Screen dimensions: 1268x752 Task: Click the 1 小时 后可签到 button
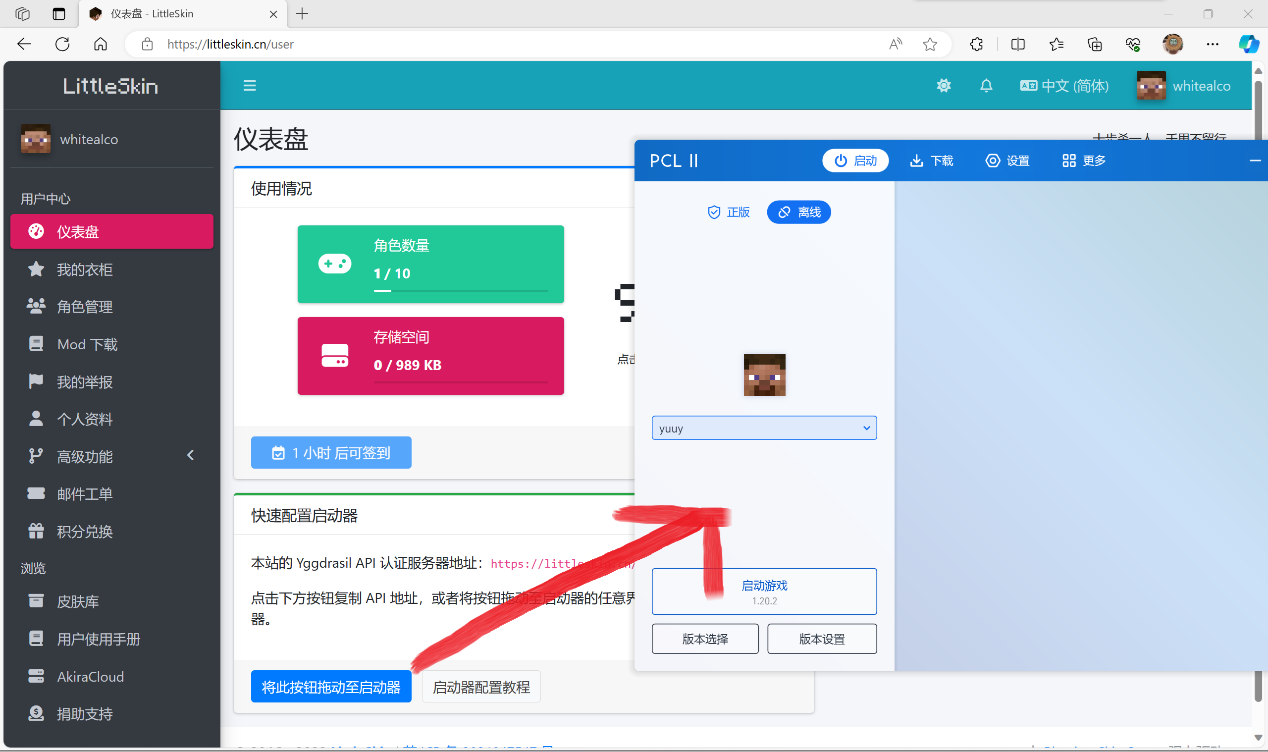click(x=331, y=453)
